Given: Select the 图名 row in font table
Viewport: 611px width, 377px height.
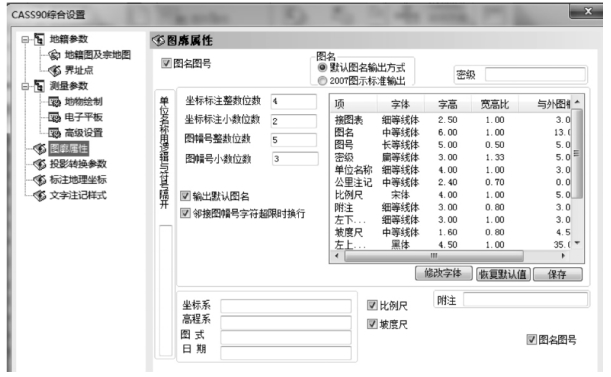Looking at the screenshot, I should click(x=452, y=133).
